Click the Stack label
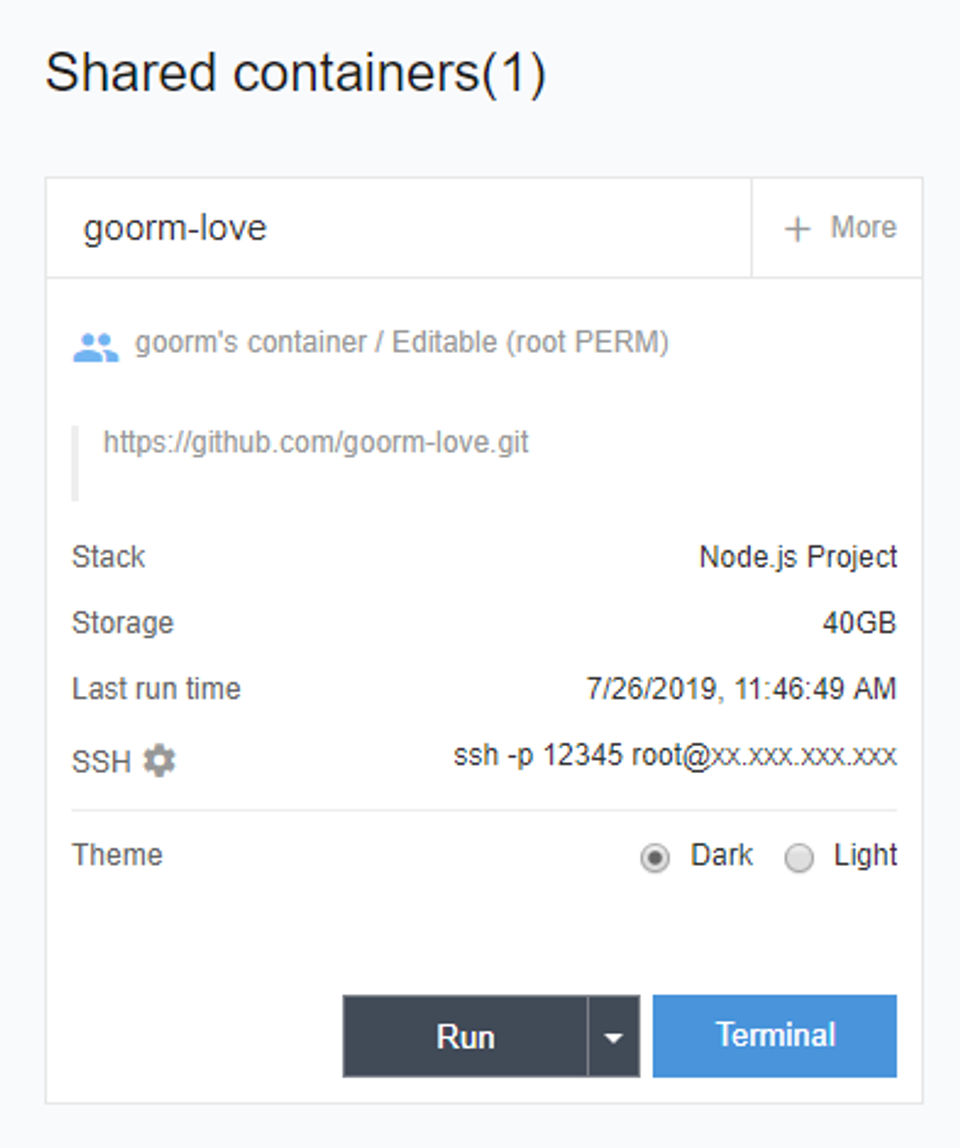960x1148 pixels. (x=108, y=557)
